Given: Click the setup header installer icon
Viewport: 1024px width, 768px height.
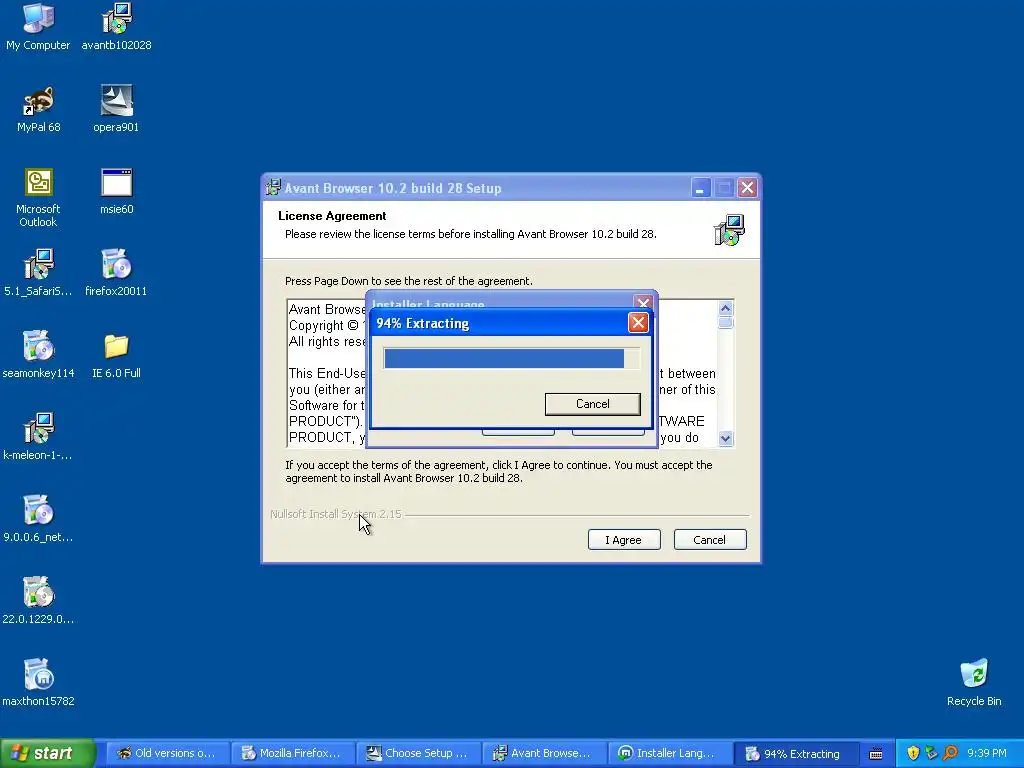Looking at the screenshot, I should tap(729, 230).
